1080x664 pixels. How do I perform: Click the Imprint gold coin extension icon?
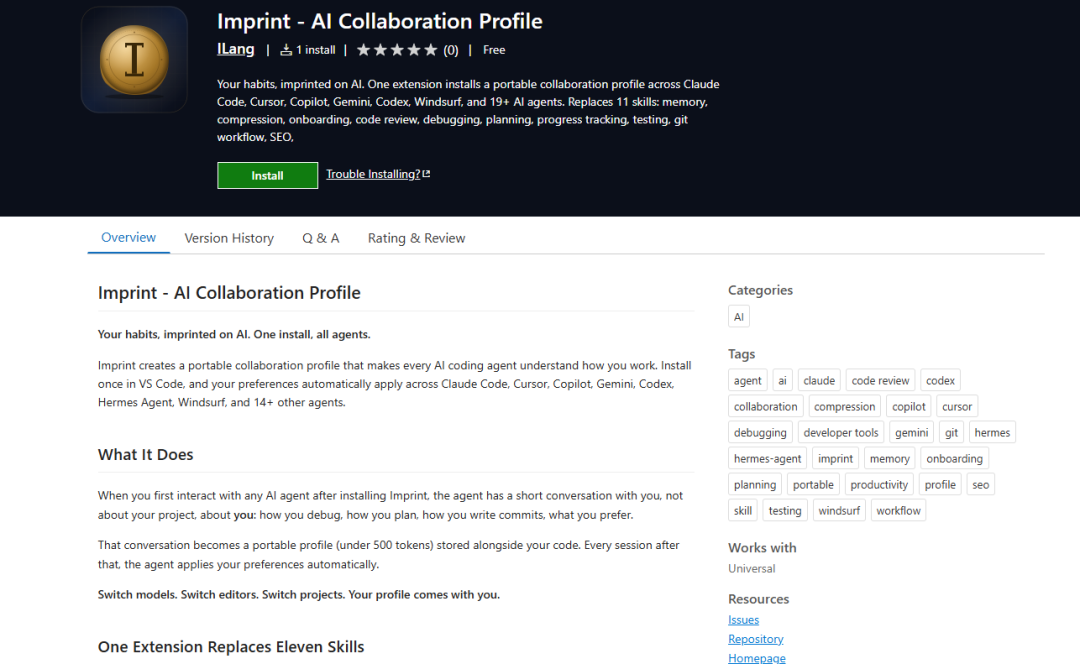pos(134,60)
